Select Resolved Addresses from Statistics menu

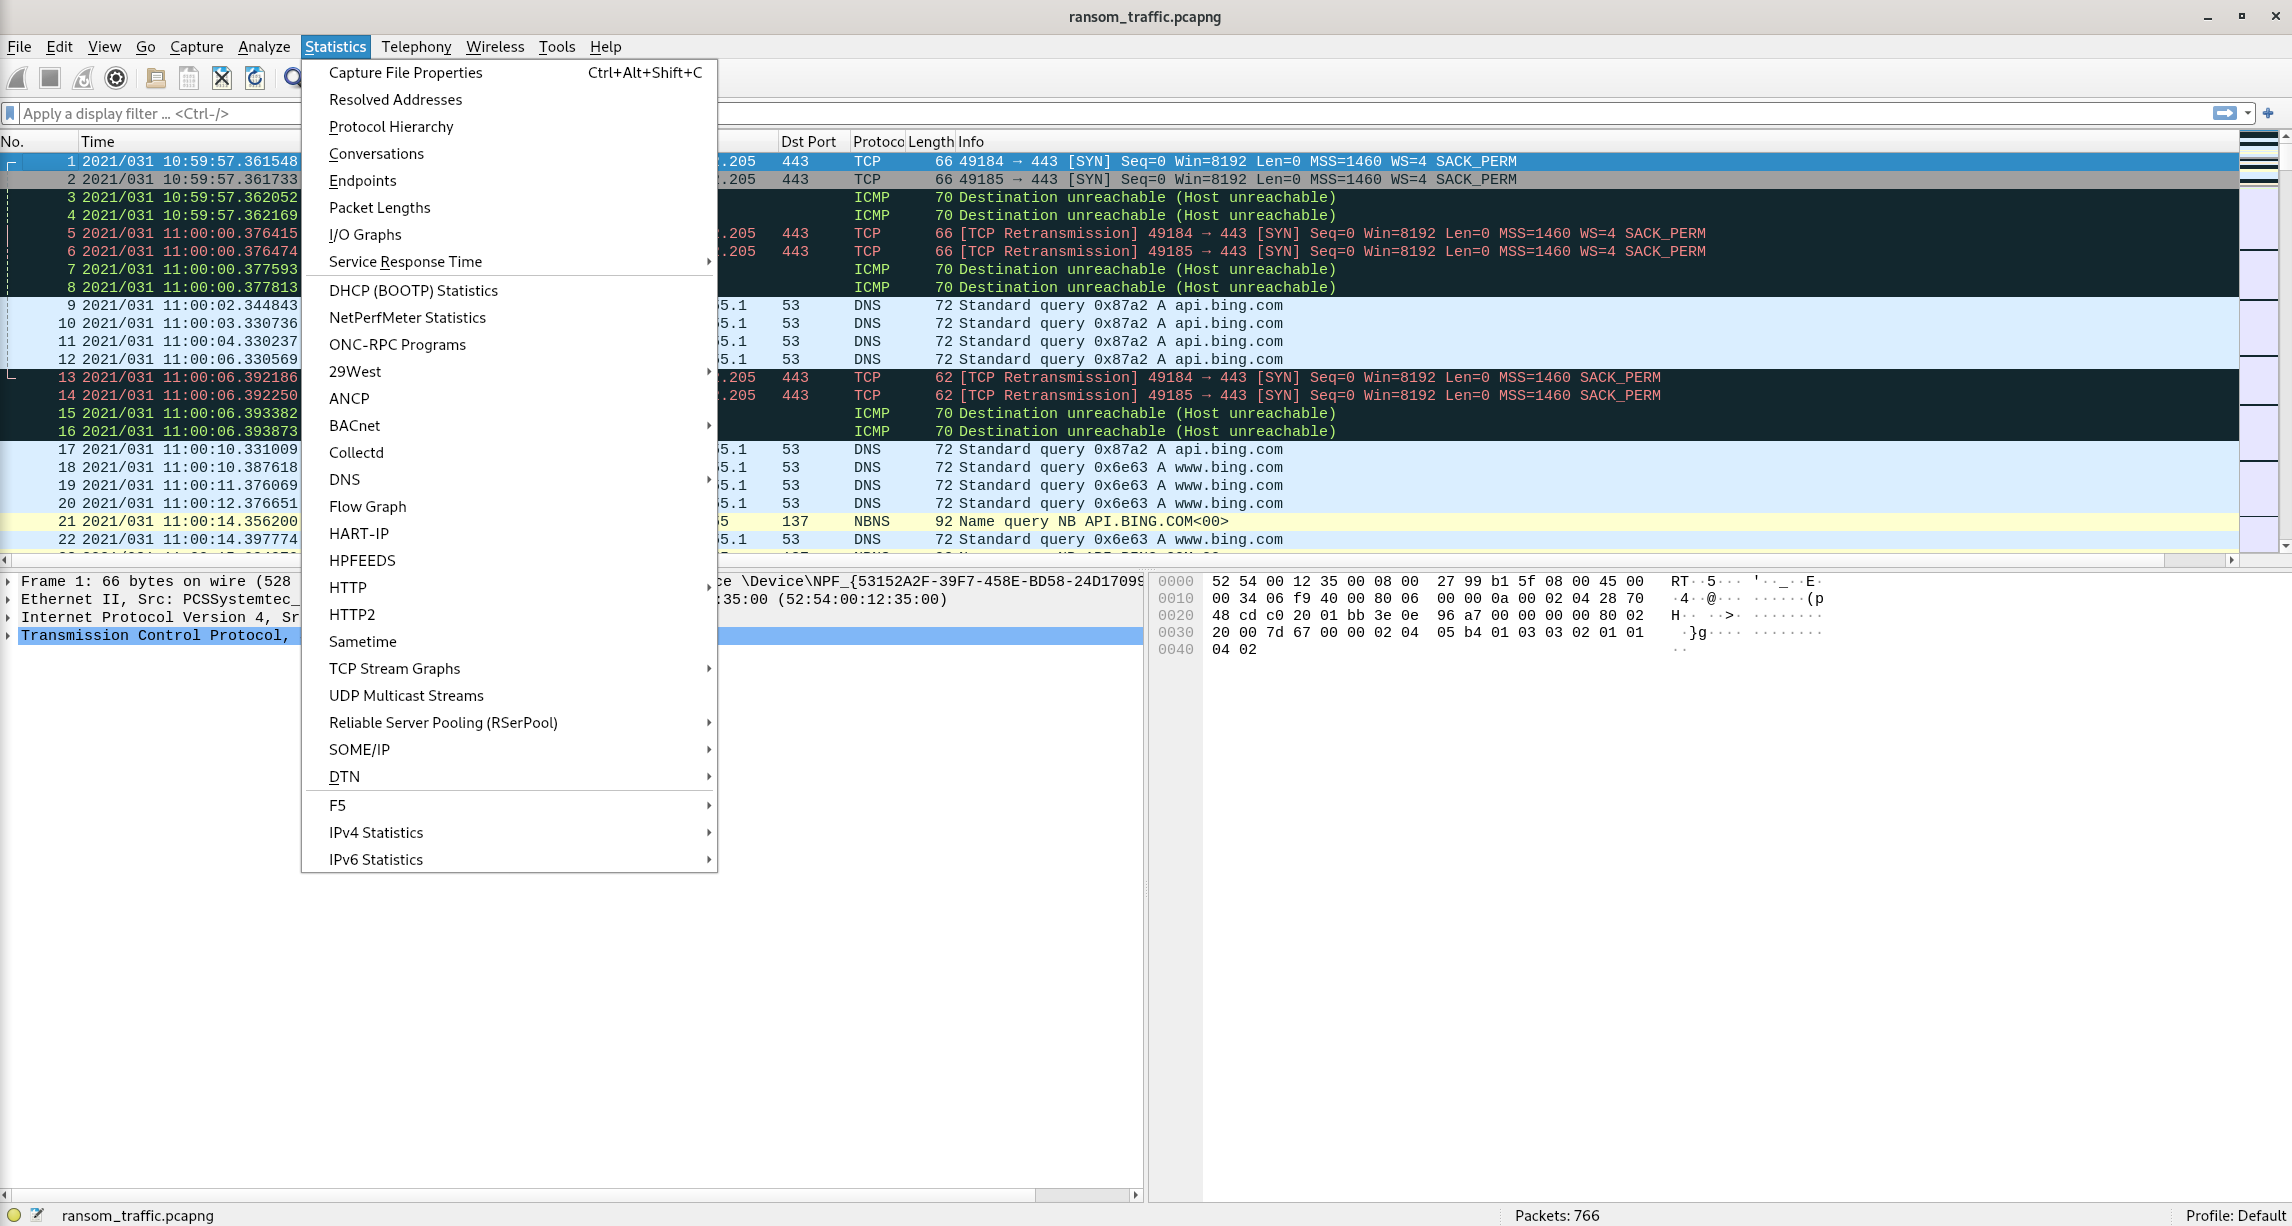coord(509,99)
